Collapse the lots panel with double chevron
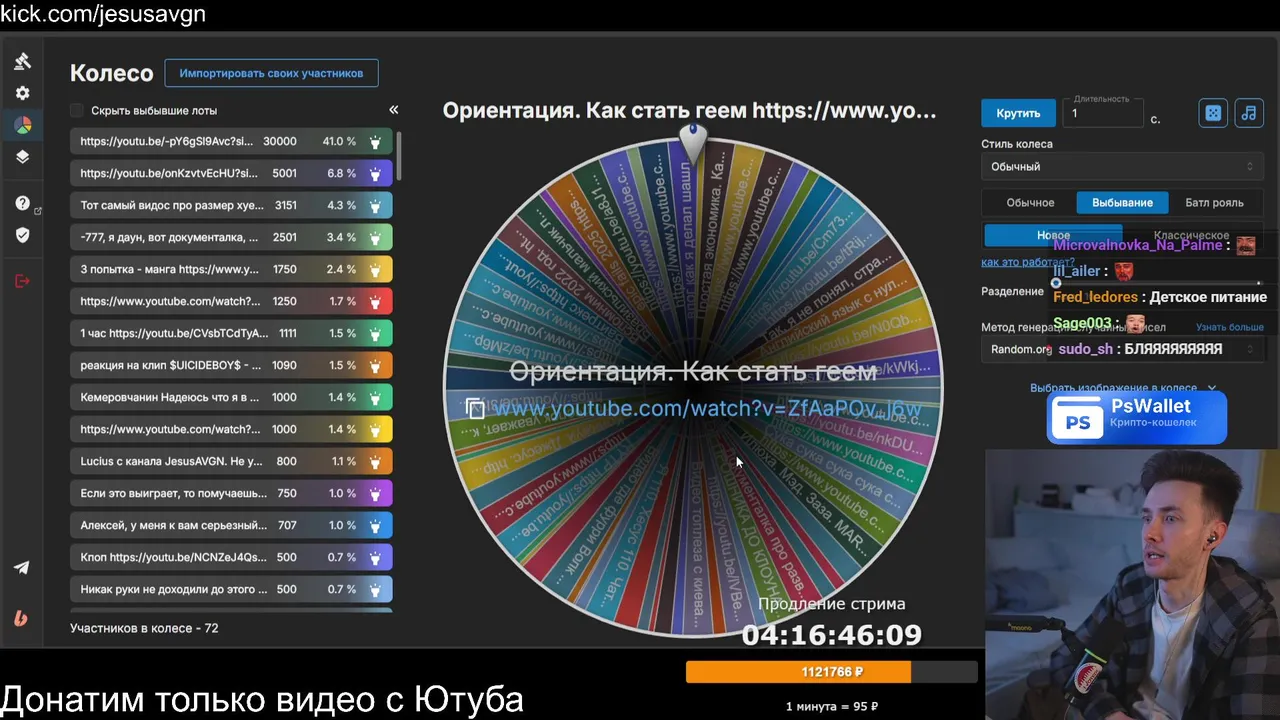1280x720 pixels. coord(394,110)
